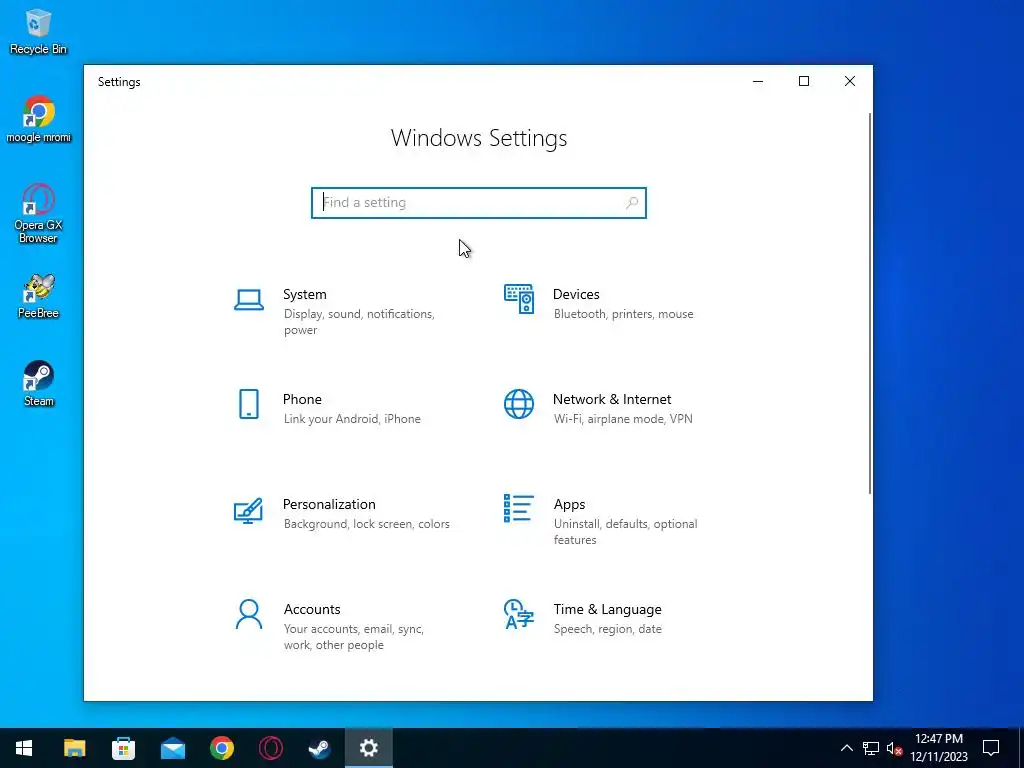1024x768 pixels.
Task: Select the moogle mromi desktop shortcut
Action: coord(39,119)
